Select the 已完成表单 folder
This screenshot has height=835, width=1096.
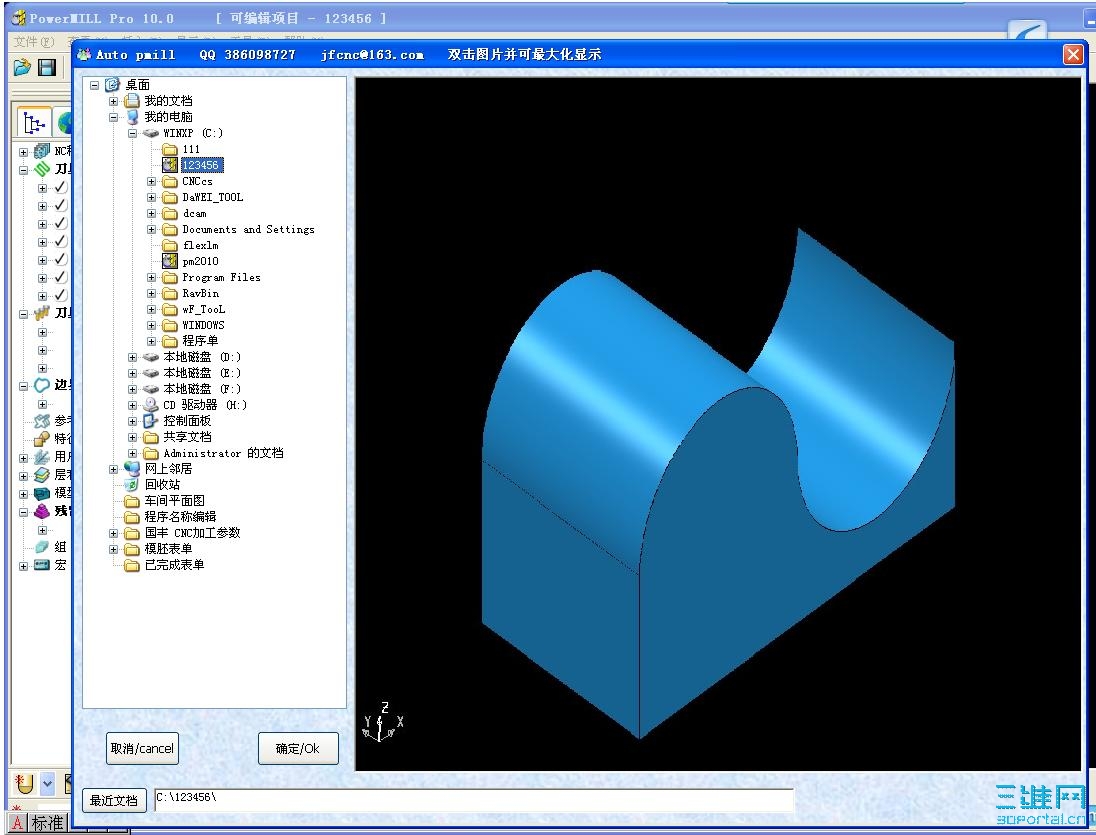tap(175, 565)
